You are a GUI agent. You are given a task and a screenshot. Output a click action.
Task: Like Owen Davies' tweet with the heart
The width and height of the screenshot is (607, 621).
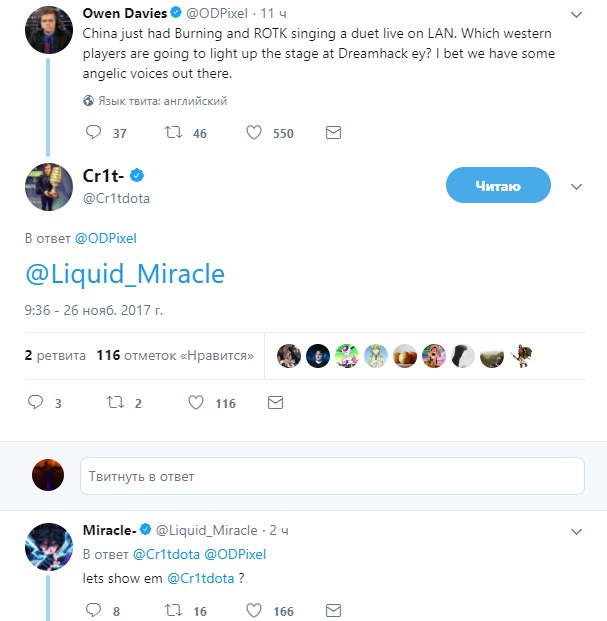254,133
